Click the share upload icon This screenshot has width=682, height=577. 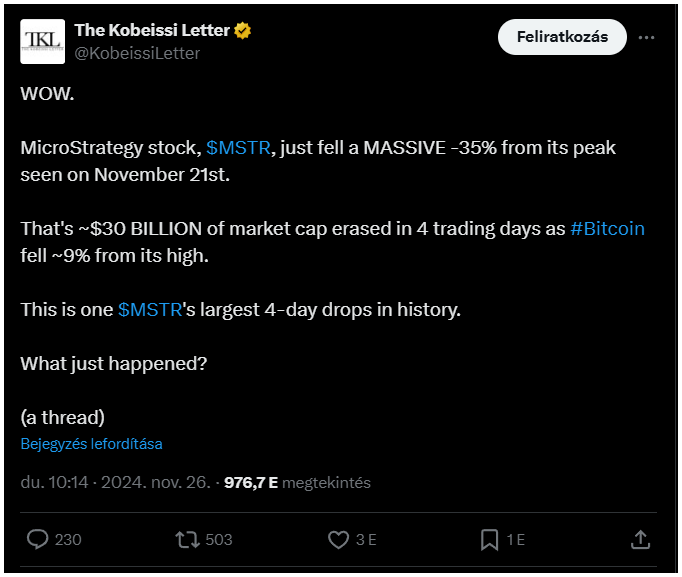click(640, 540)
